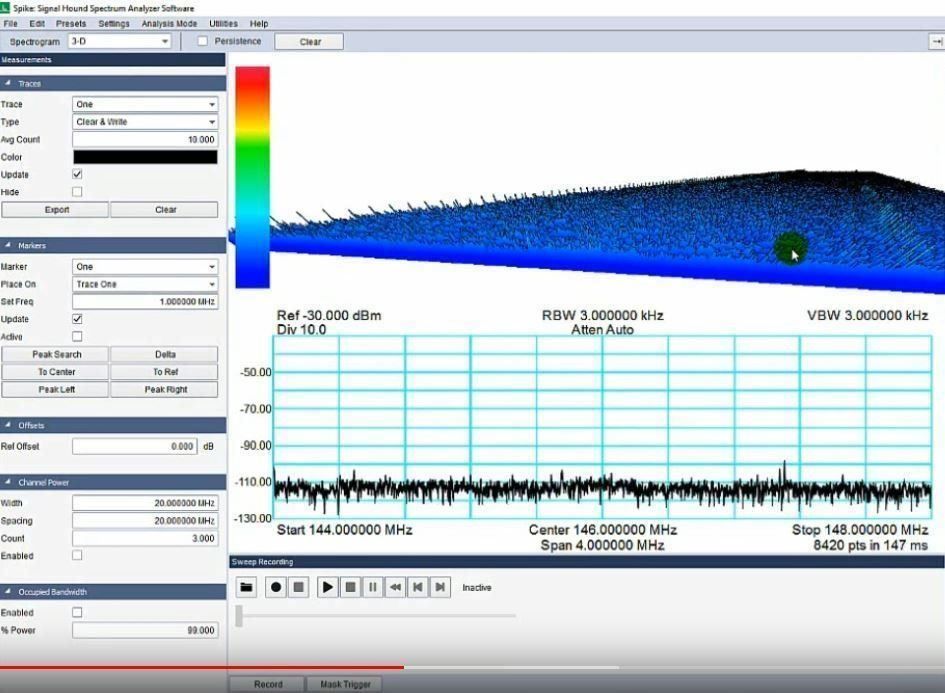Play the sweep recording
The image size is (945, 693).
click(327, 587)
